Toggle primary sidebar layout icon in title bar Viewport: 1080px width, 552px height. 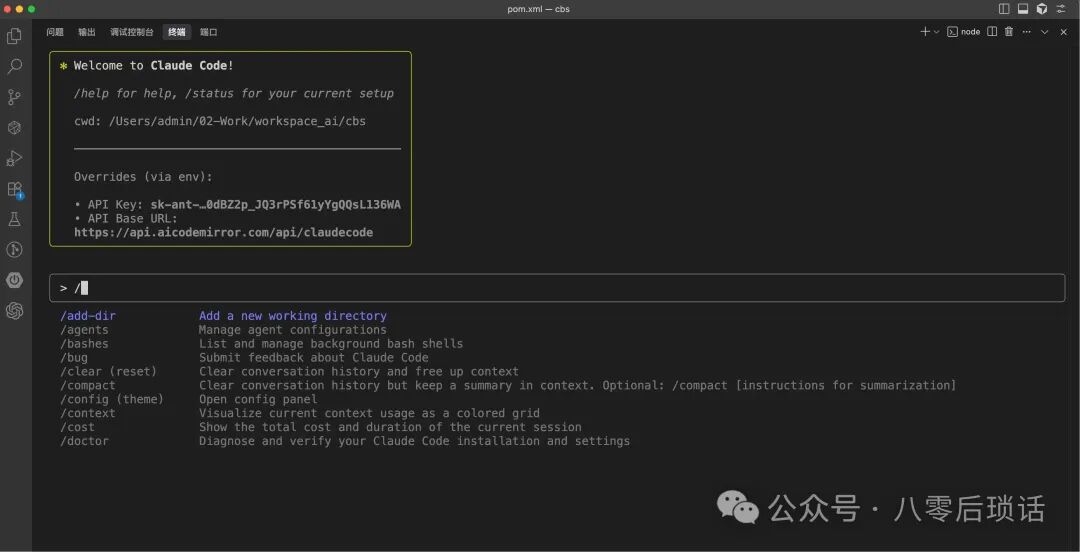click(x=1004, y=9)
